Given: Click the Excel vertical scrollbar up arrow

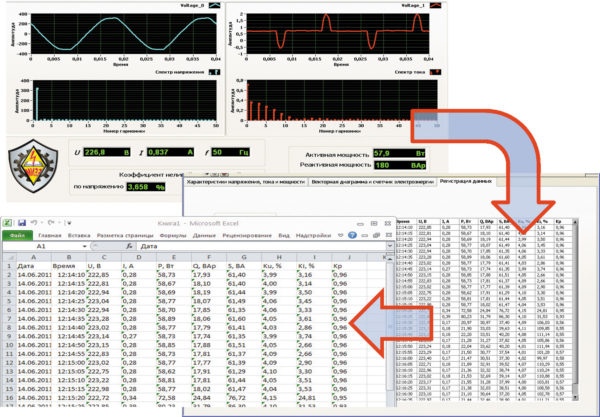Looking at the screenshot, I should 389,259.
